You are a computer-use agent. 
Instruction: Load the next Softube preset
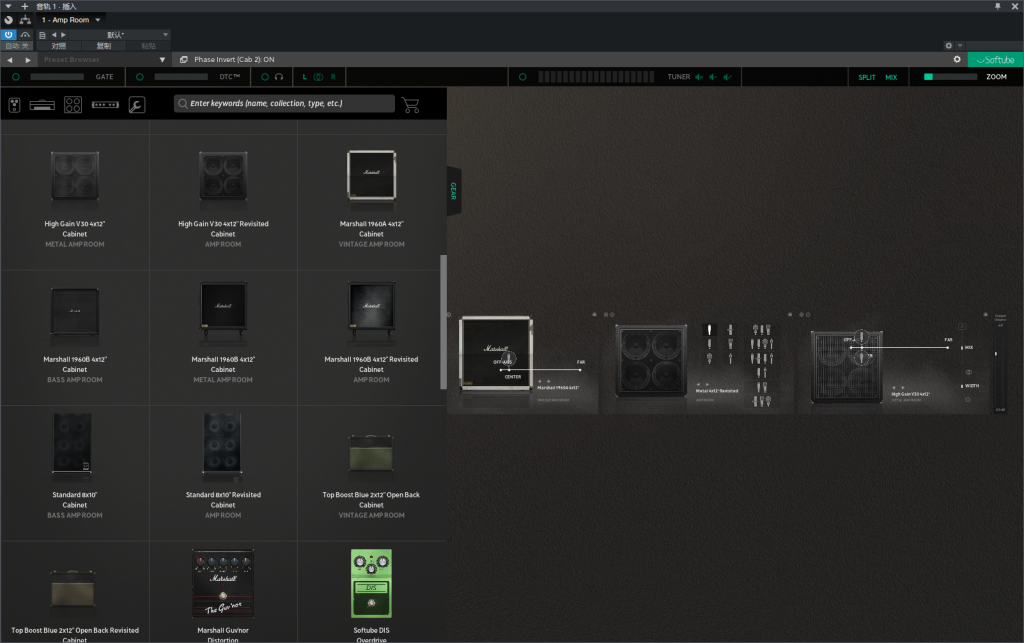coord(27,59)
